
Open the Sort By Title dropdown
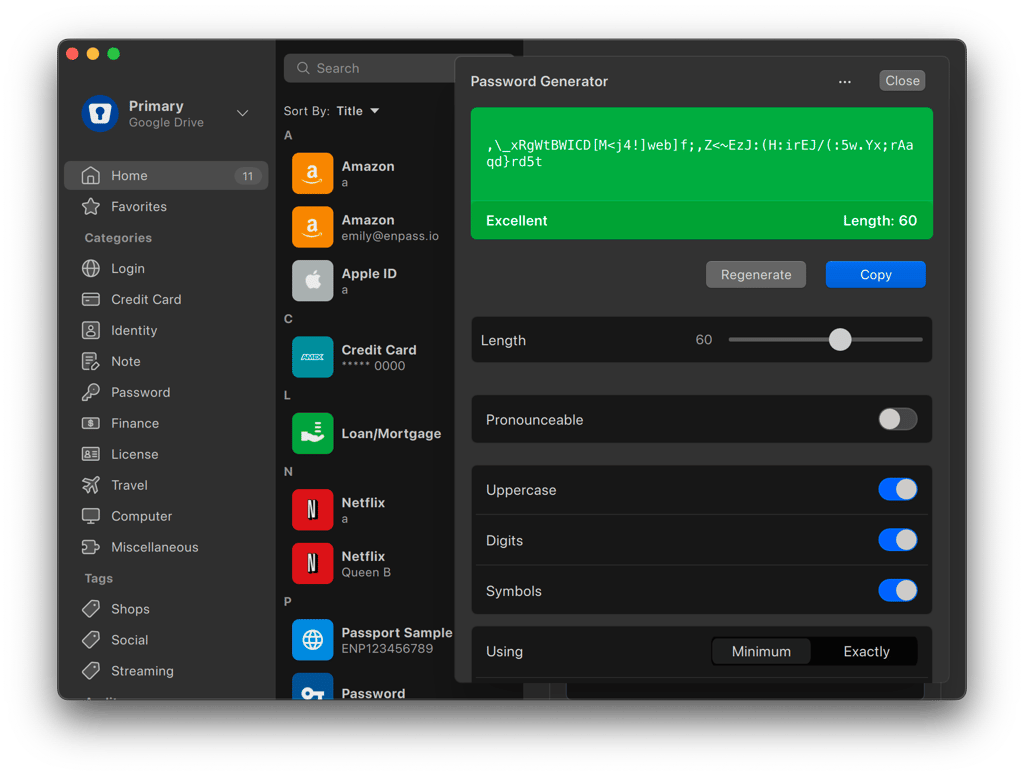[x=357, y=111]
